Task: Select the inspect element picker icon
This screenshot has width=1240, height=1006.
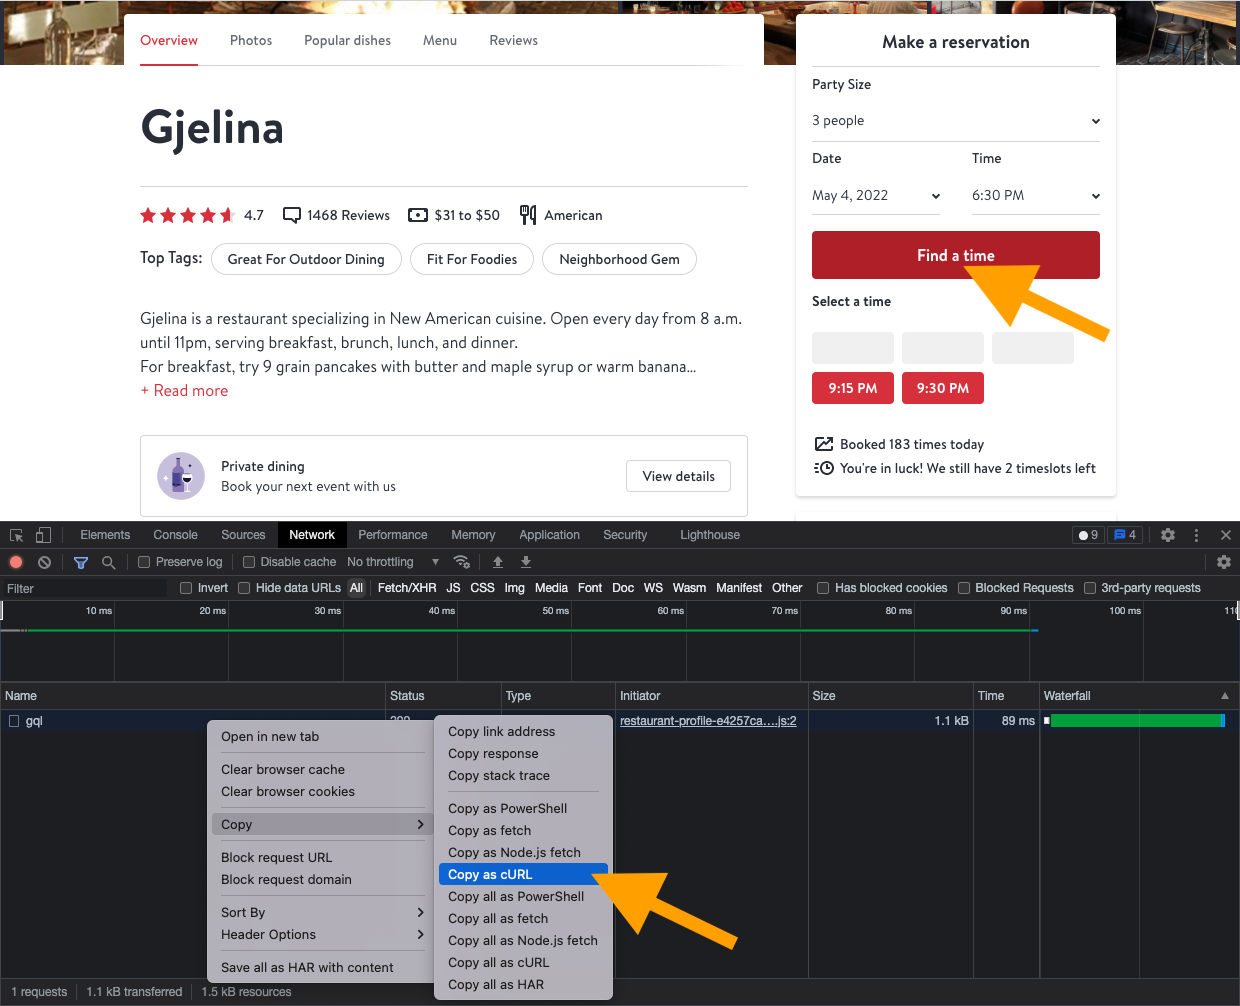Action: (16, 535)
